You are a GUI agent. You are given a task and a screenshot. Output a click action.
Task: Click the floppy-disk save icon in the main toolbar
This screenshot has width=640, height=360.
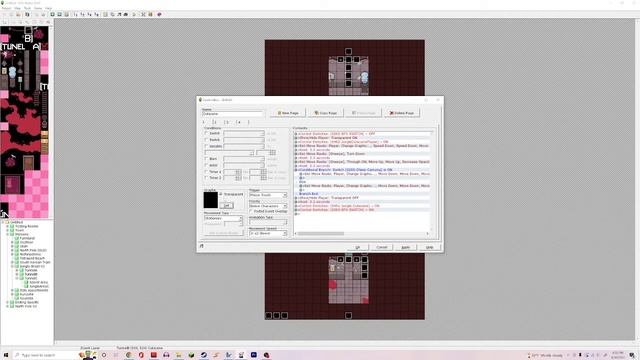[x=27, y=14]
